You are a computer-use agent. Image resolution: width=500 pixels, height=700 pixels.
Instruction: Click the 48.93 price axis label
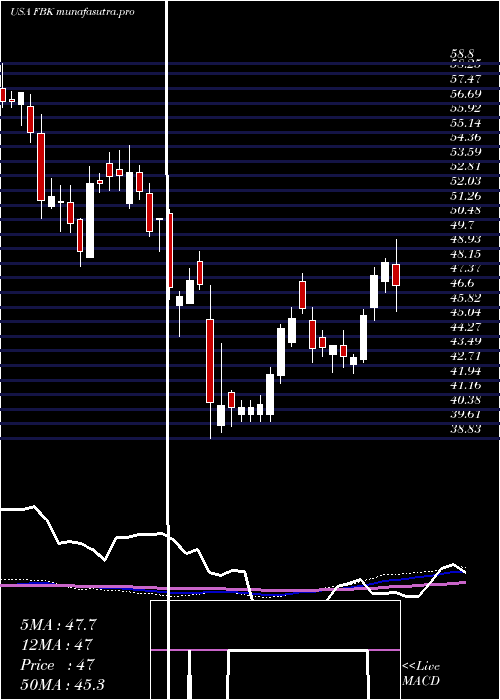(x=466, y=239)
